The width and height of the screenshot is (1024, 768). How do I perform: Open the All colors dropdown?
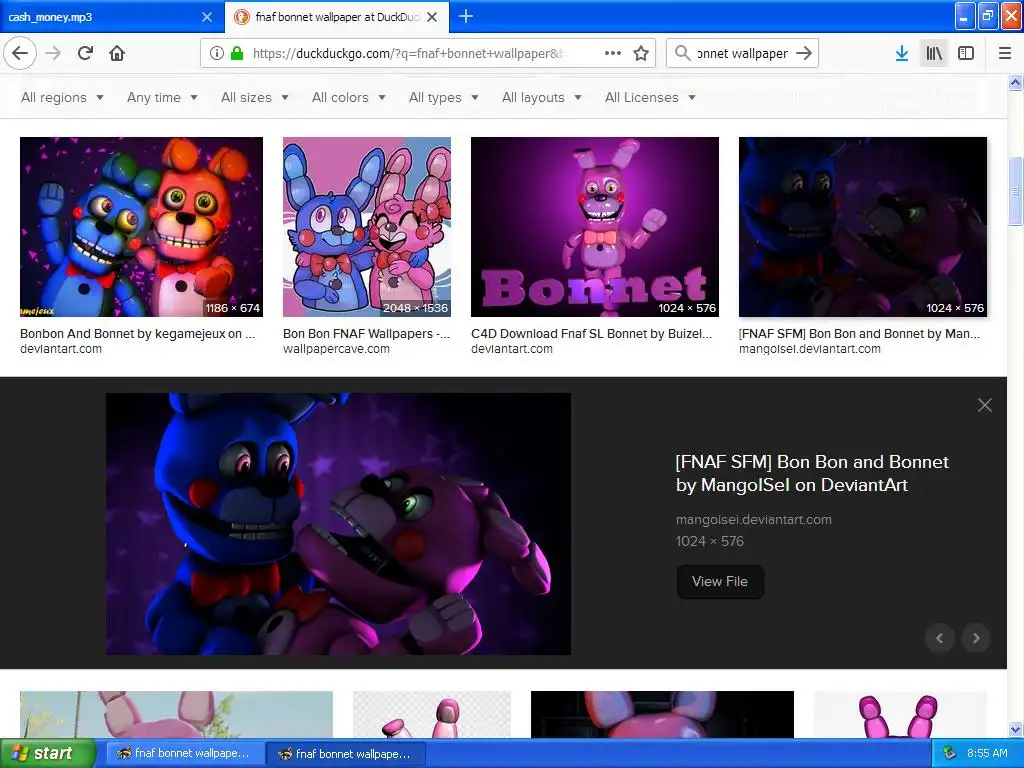click(349, 97)
